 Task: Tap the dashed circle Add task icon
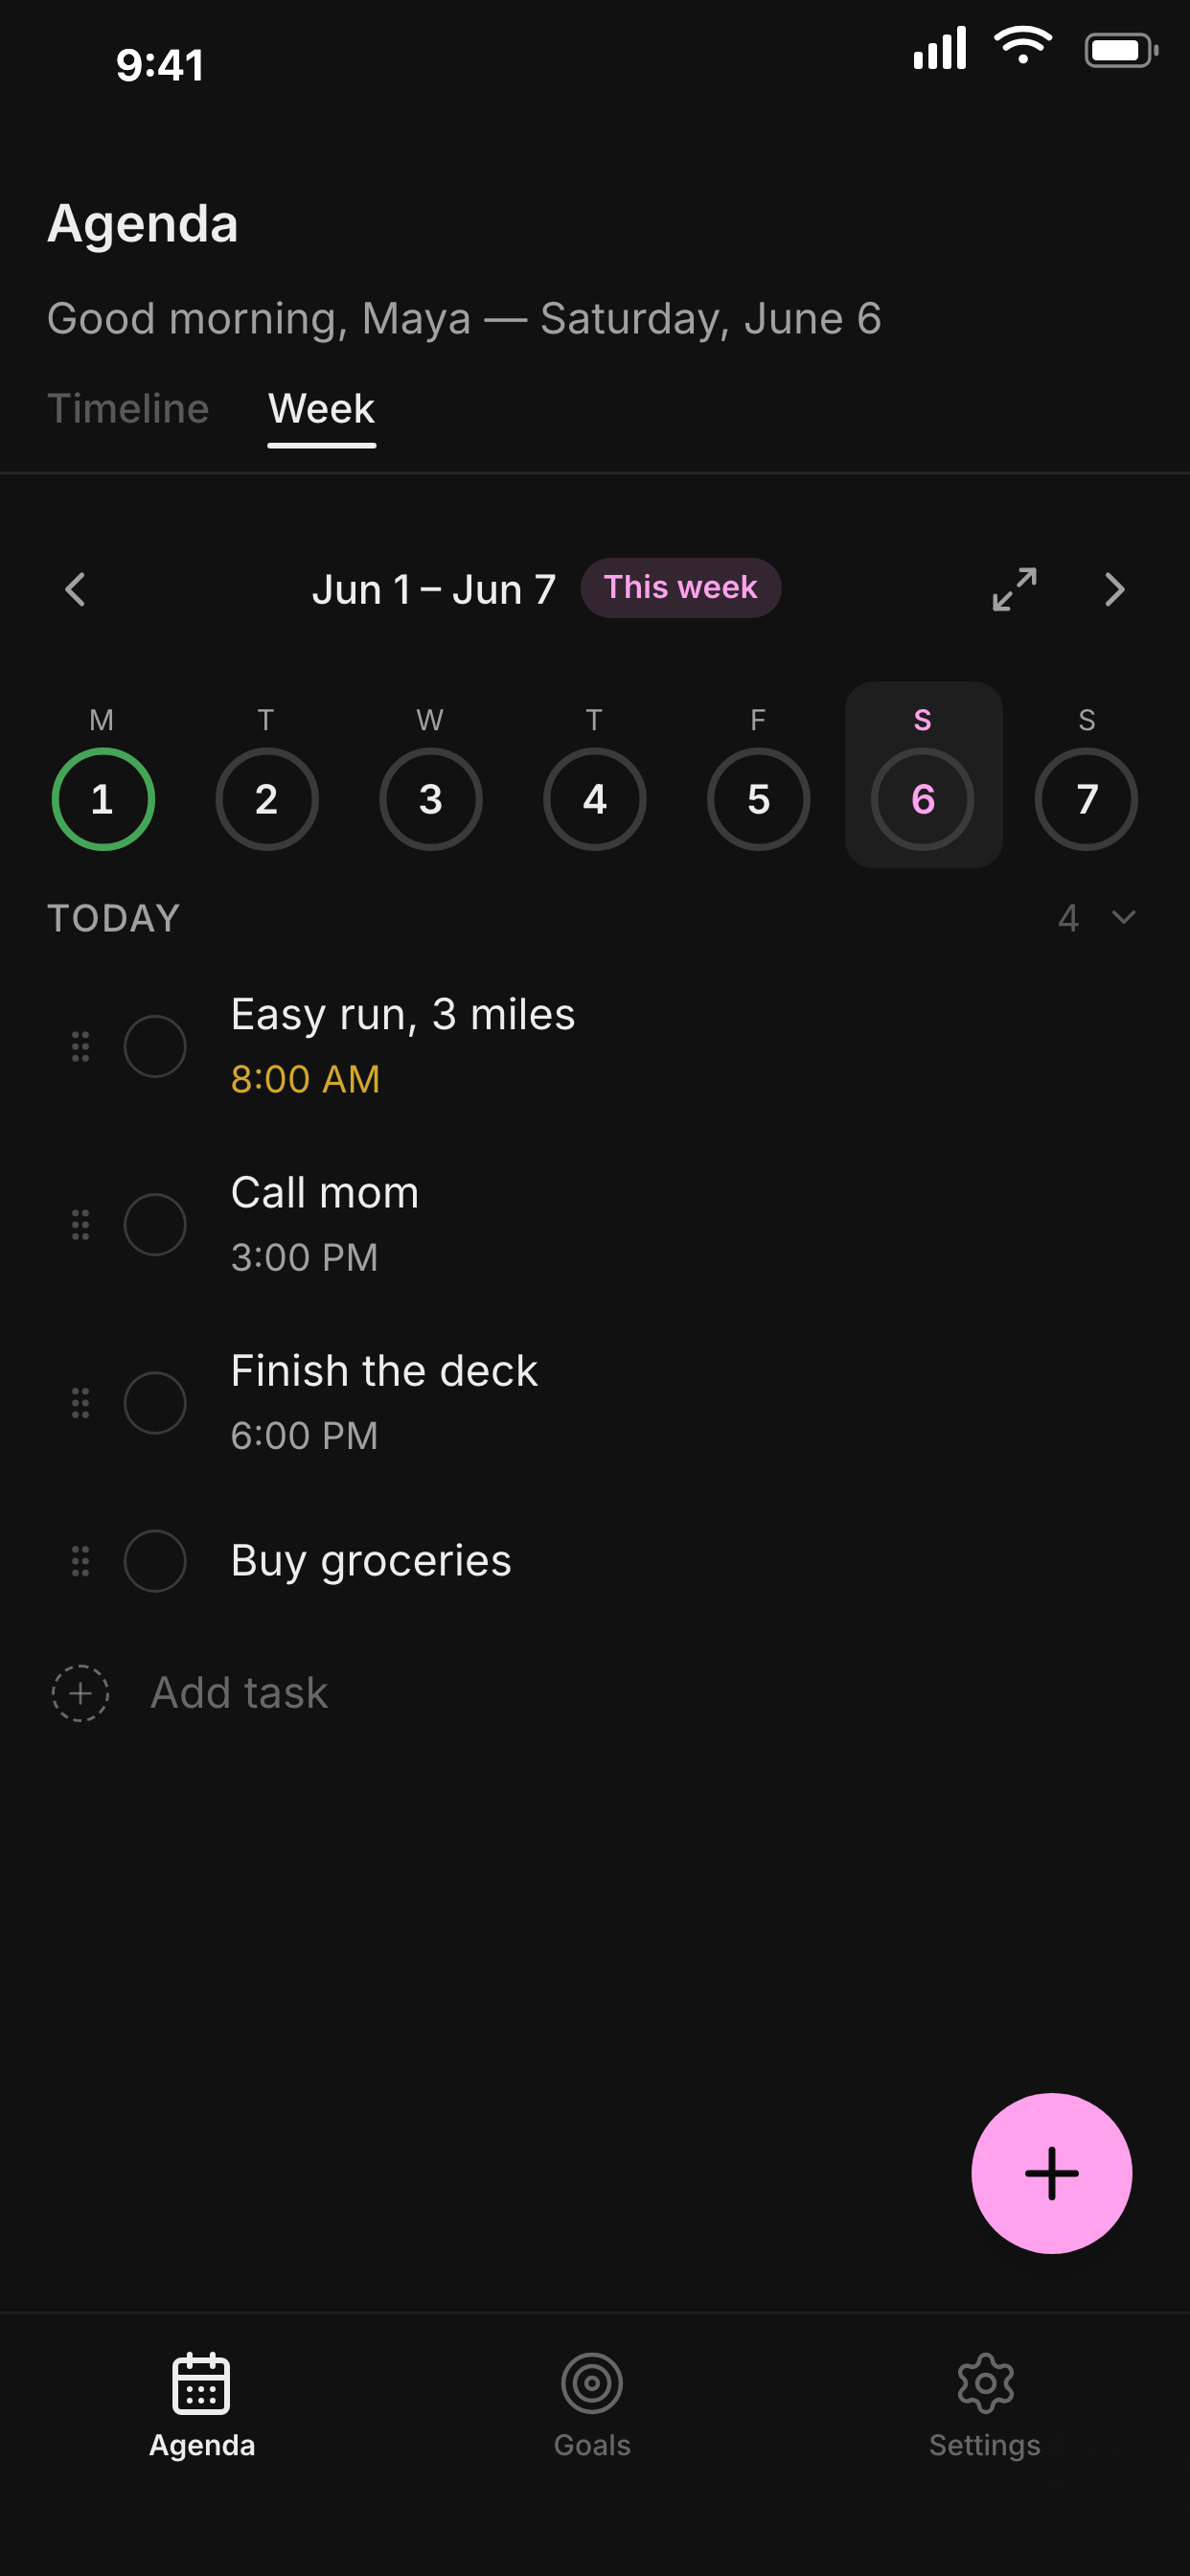(x=80, y=1693)
